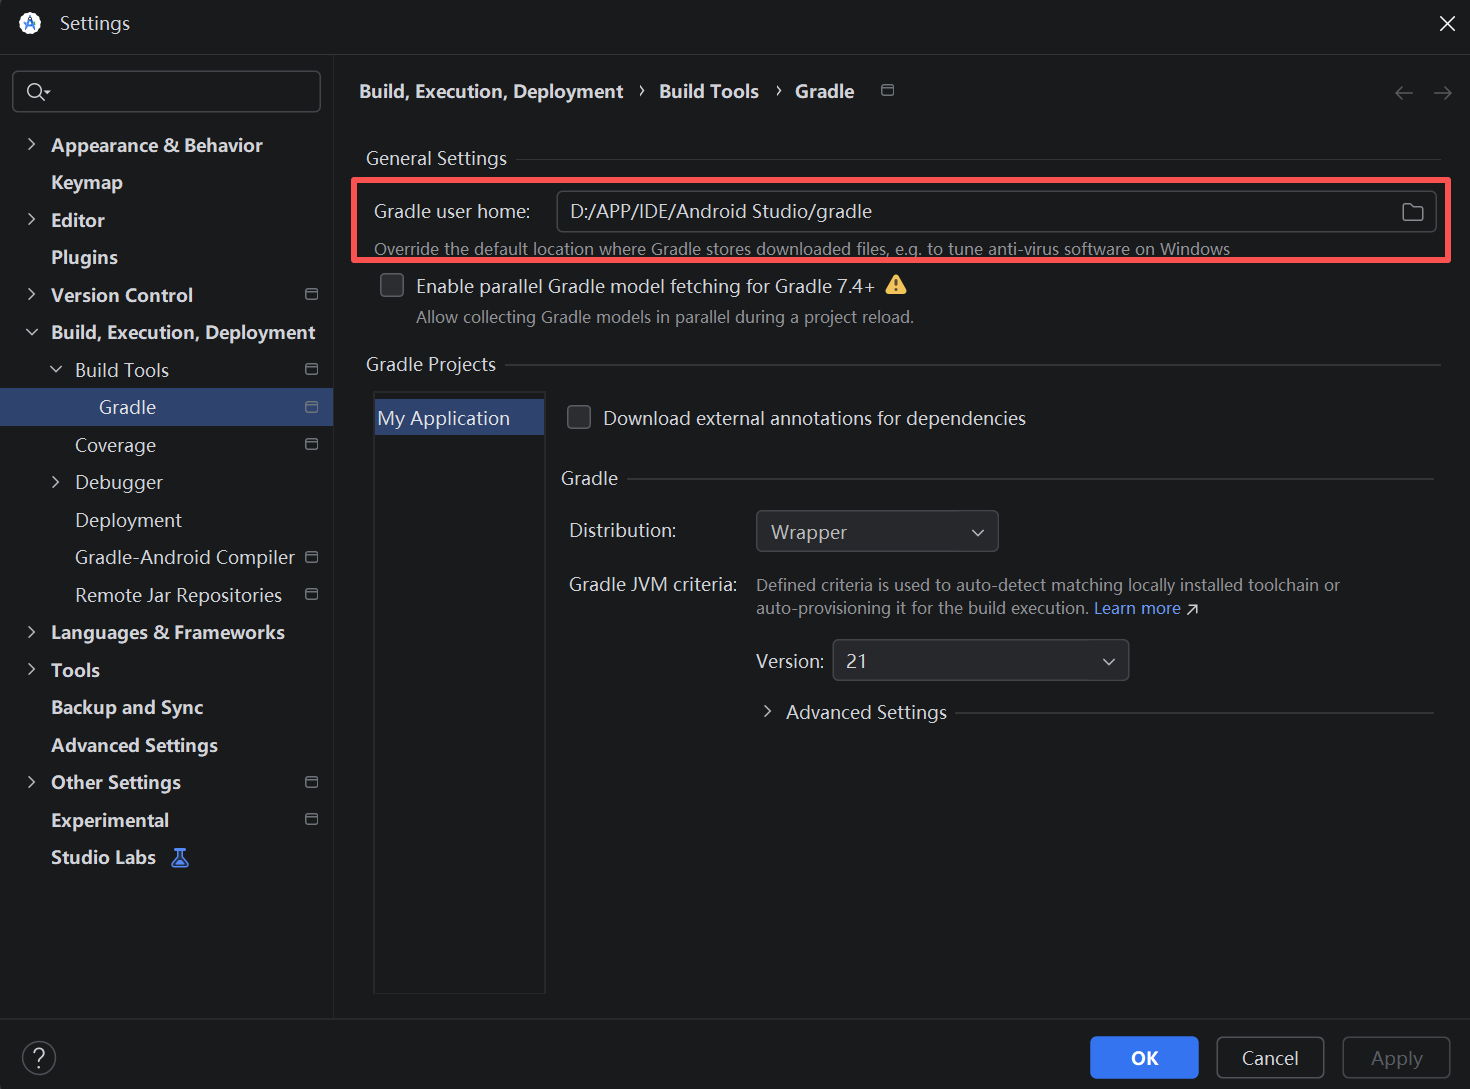1470x1089 pixels.
Task: Open the Experimental settings page
Action: click(110, 820)
